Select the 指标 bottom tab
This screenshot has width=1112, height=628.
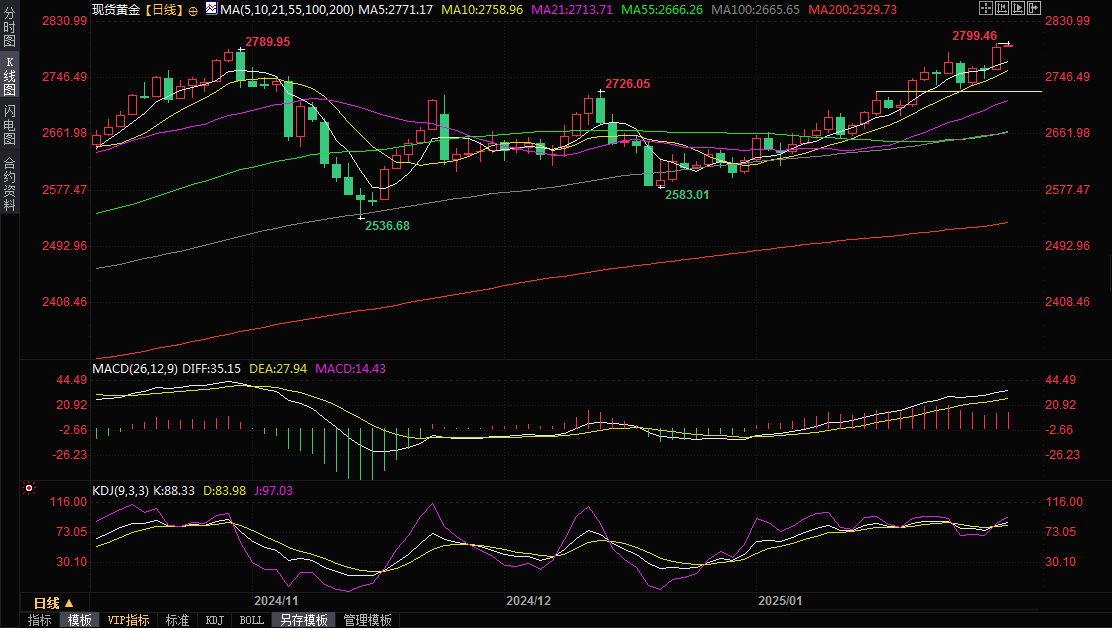[x=40, y=620]
